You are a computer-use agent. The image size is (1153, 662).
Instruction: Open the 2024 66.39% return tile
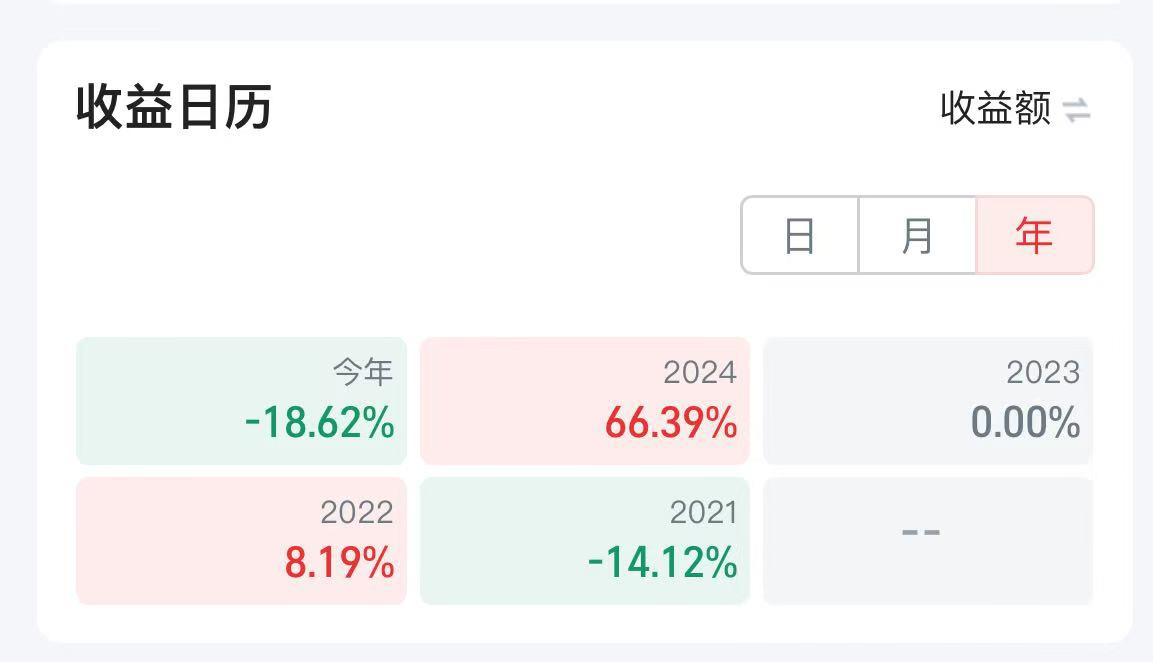(585, 401)
